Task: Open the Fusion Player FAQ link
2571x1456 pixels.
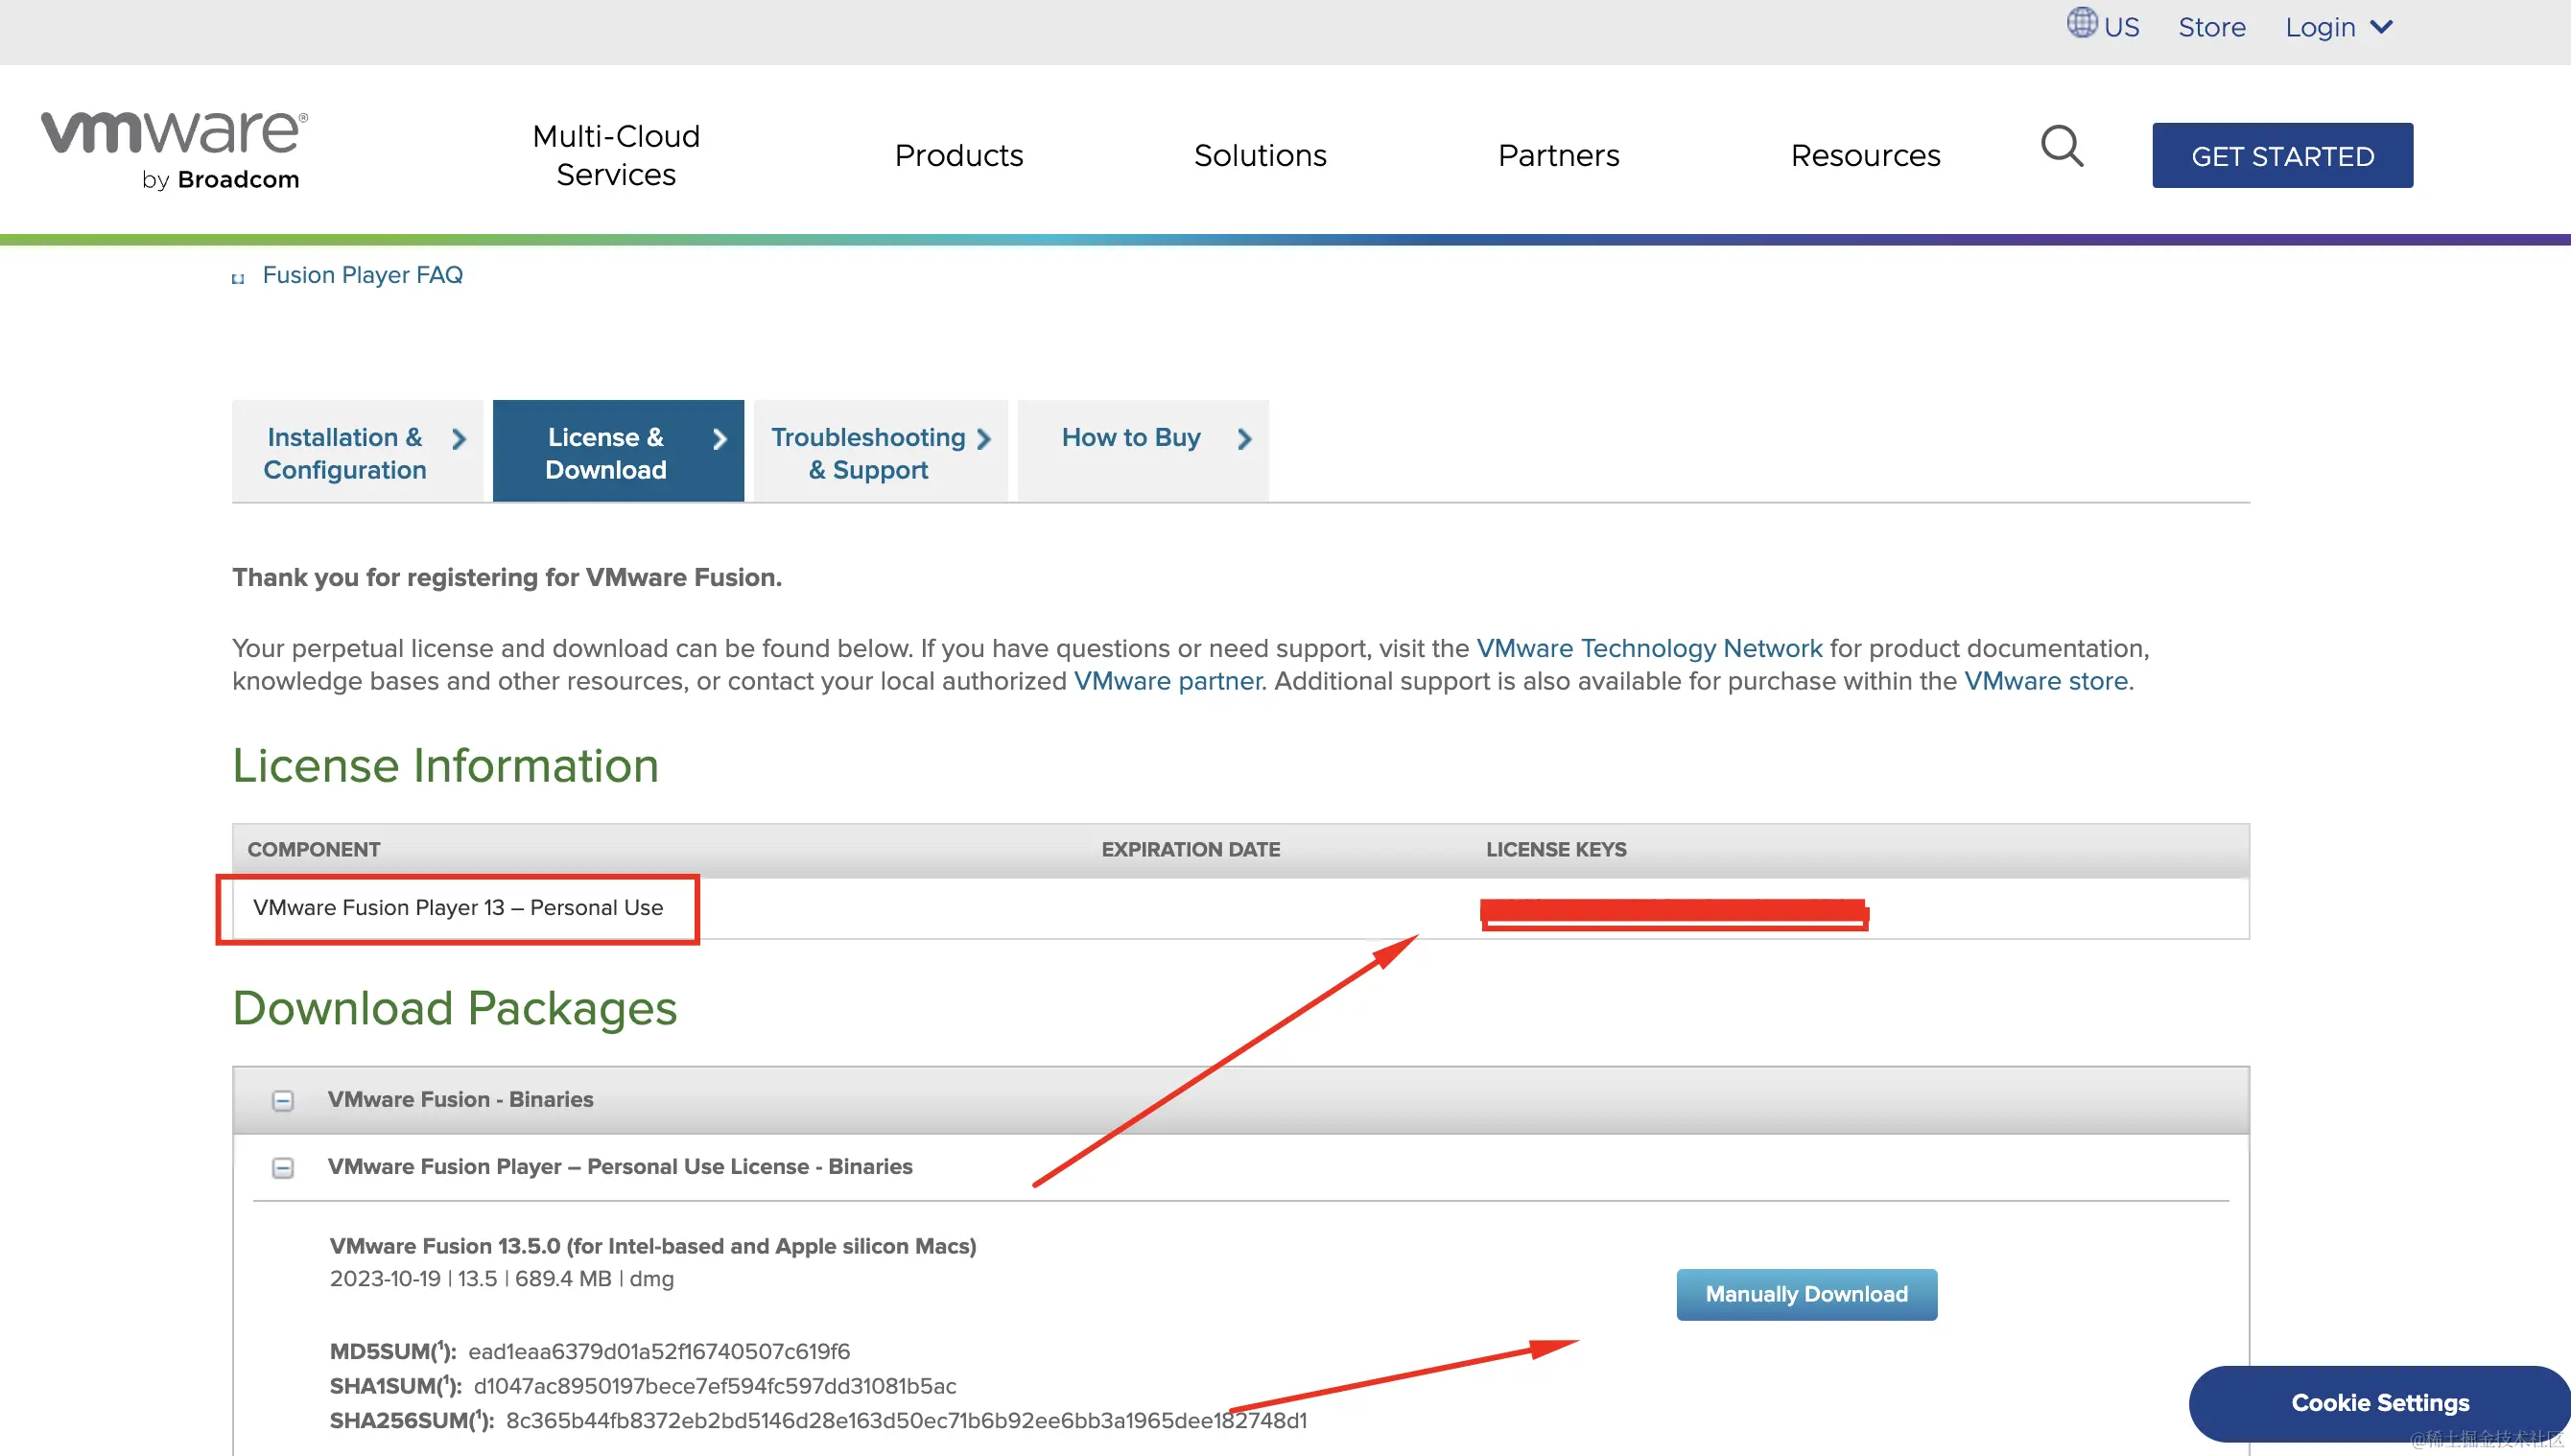Action: click(362, 275)
